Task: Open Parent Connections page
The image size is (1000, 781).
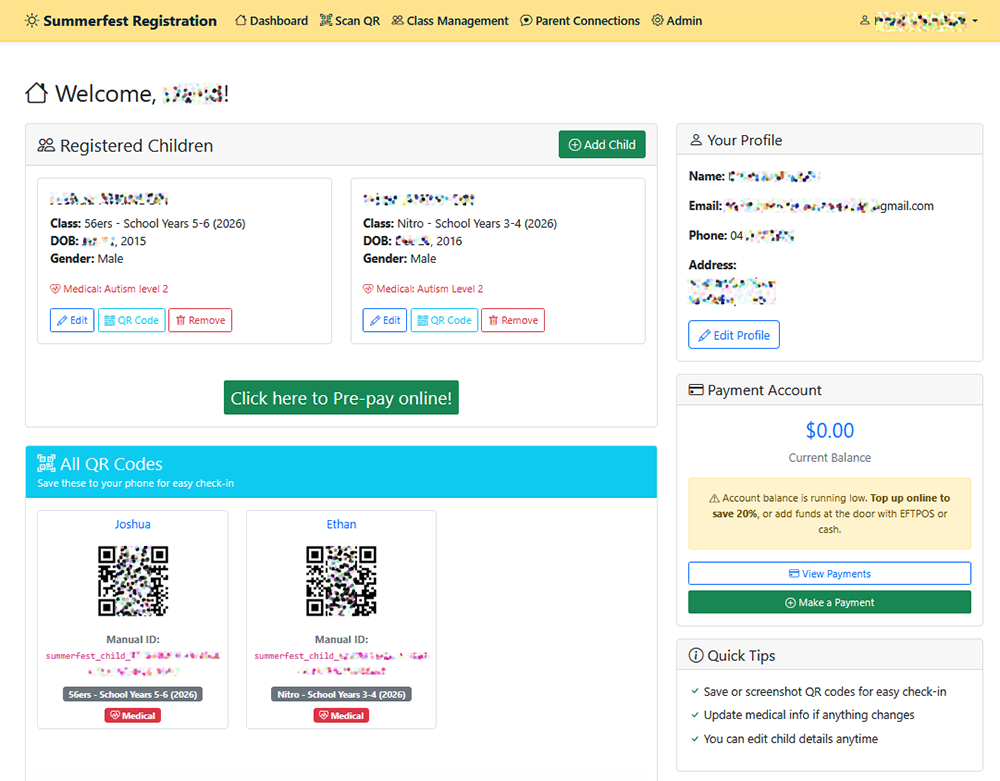Action: [580, 20]
